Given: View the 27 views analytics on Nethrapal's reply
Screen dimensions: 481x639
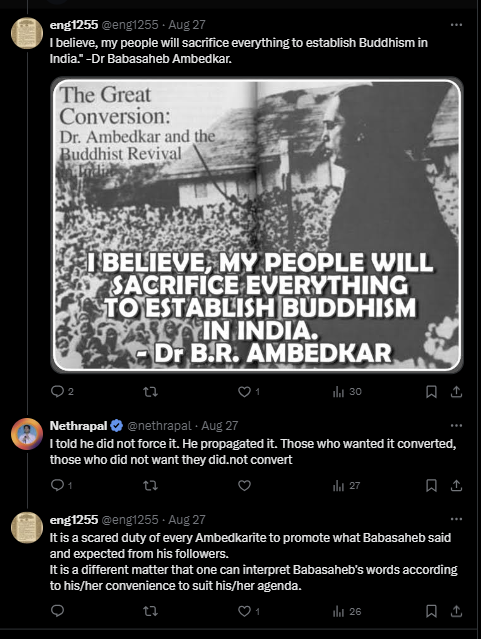Looking at the screenshot, I should (346, 486).
